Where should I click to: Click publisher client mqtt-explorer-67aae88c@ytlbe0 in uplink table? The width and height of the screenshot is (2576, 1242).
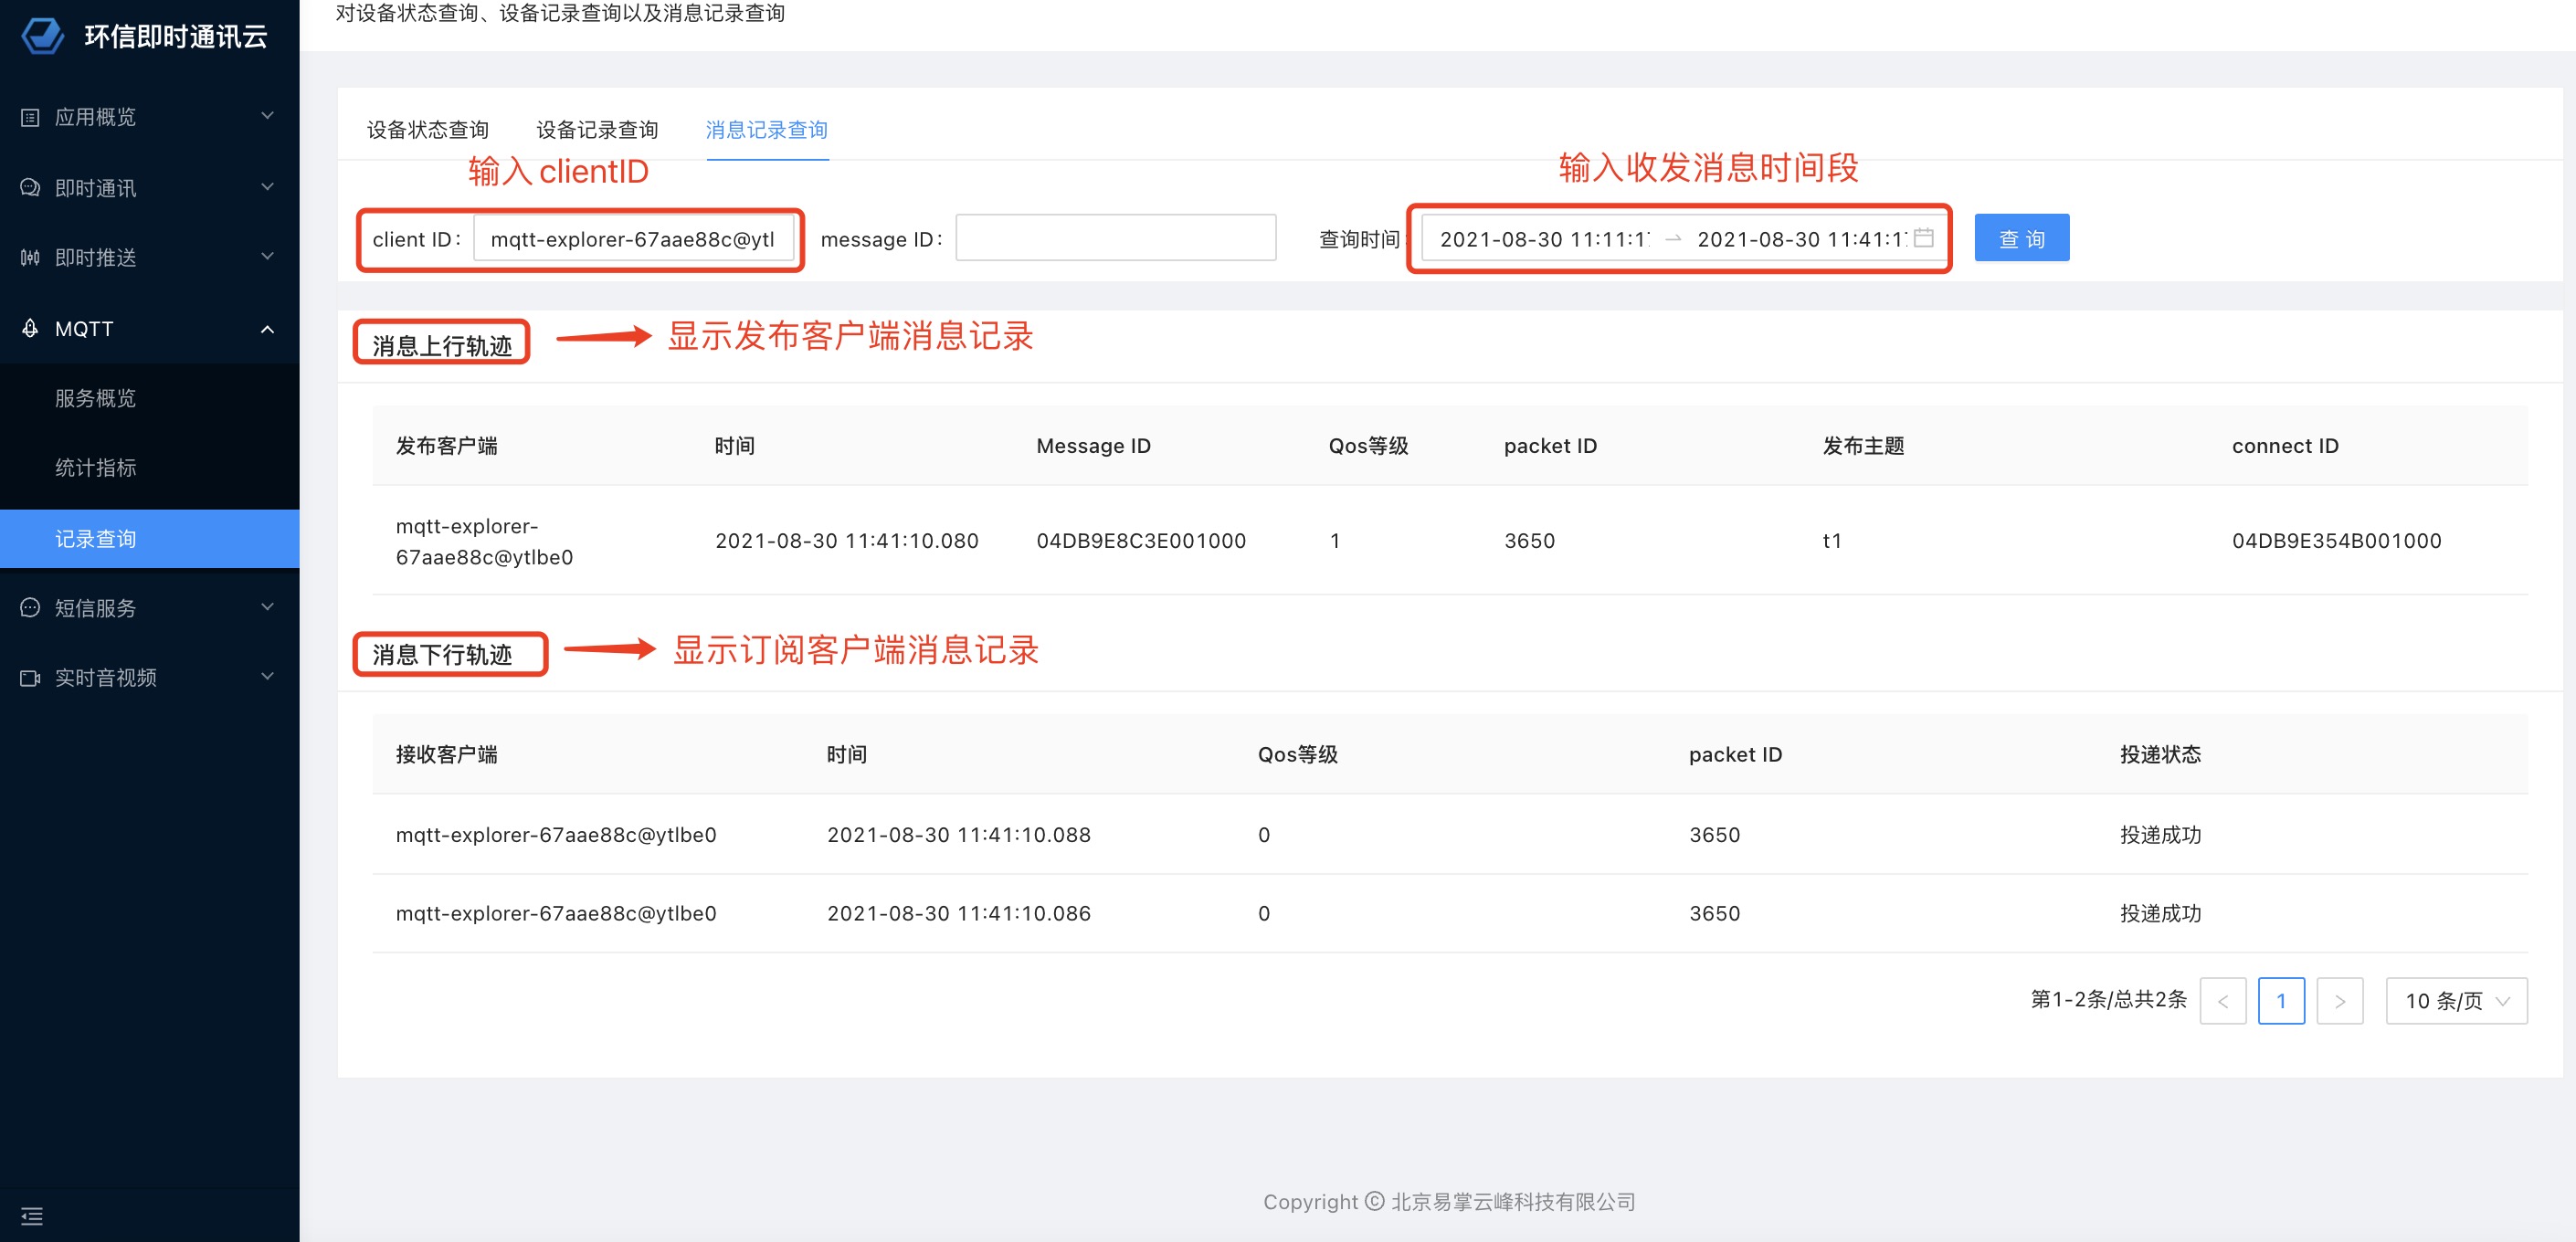tap(484, 541)
